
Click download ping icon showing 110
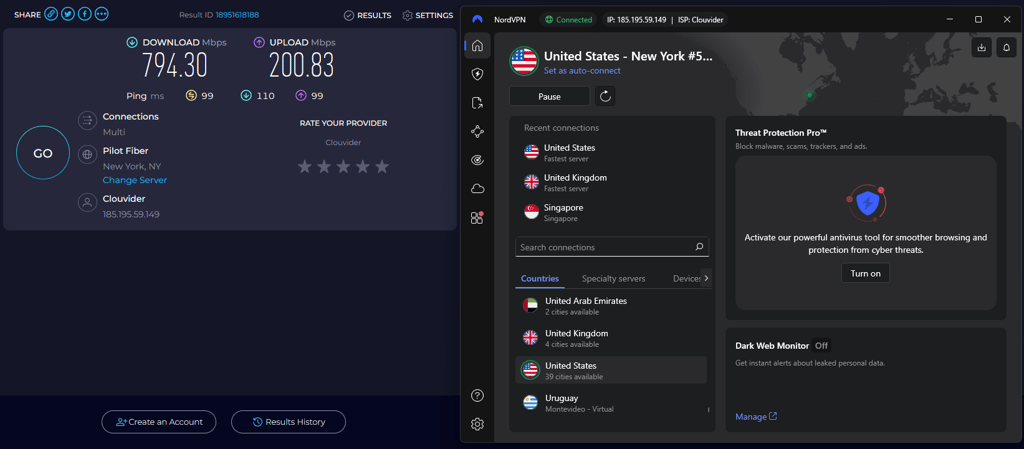coord(246,96)
